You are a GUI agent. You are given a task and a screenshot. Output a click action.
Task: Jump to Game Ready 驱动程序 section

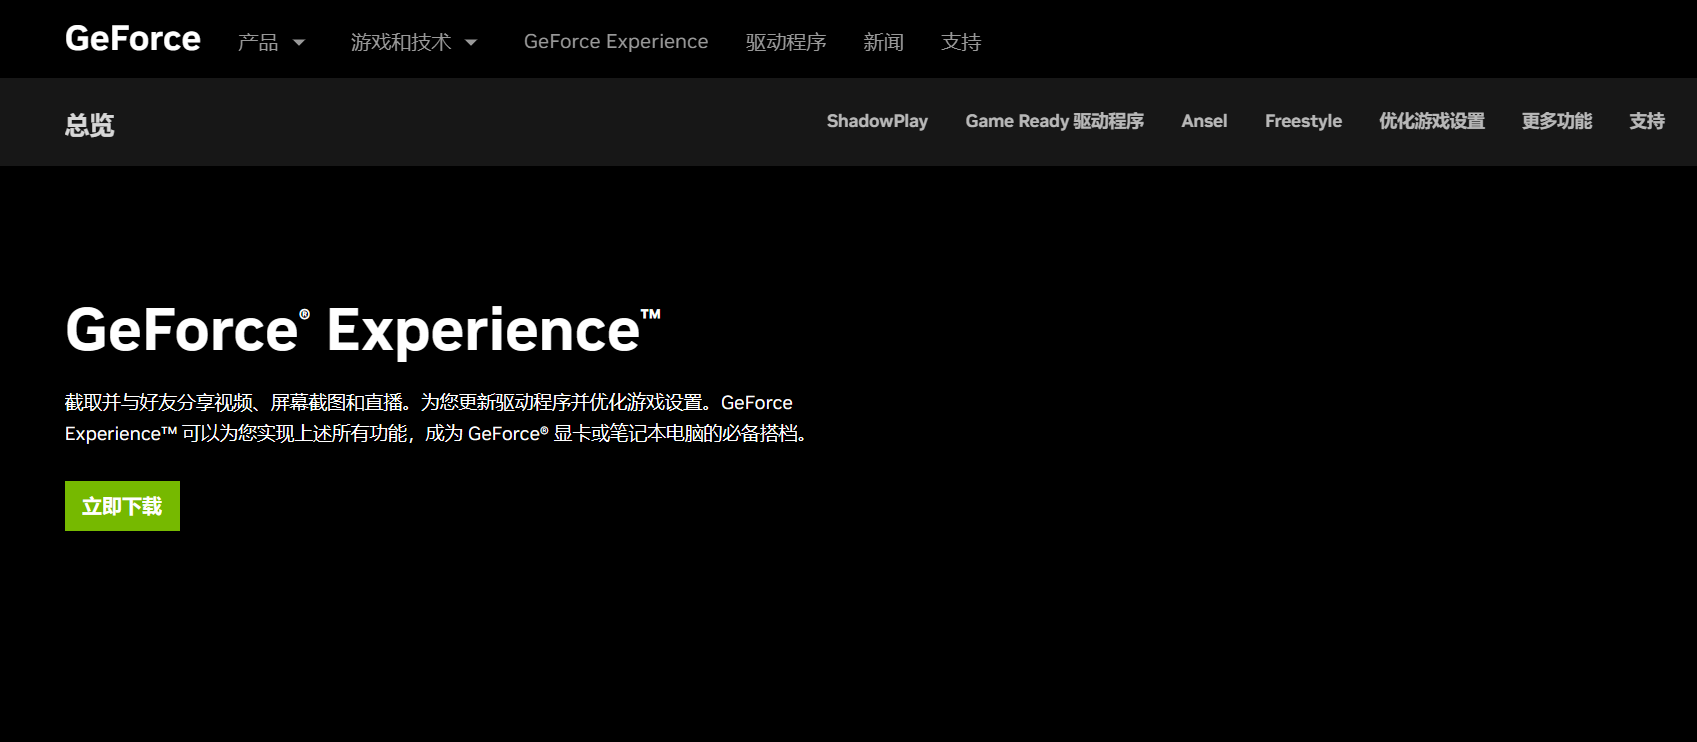point(1054,121)
